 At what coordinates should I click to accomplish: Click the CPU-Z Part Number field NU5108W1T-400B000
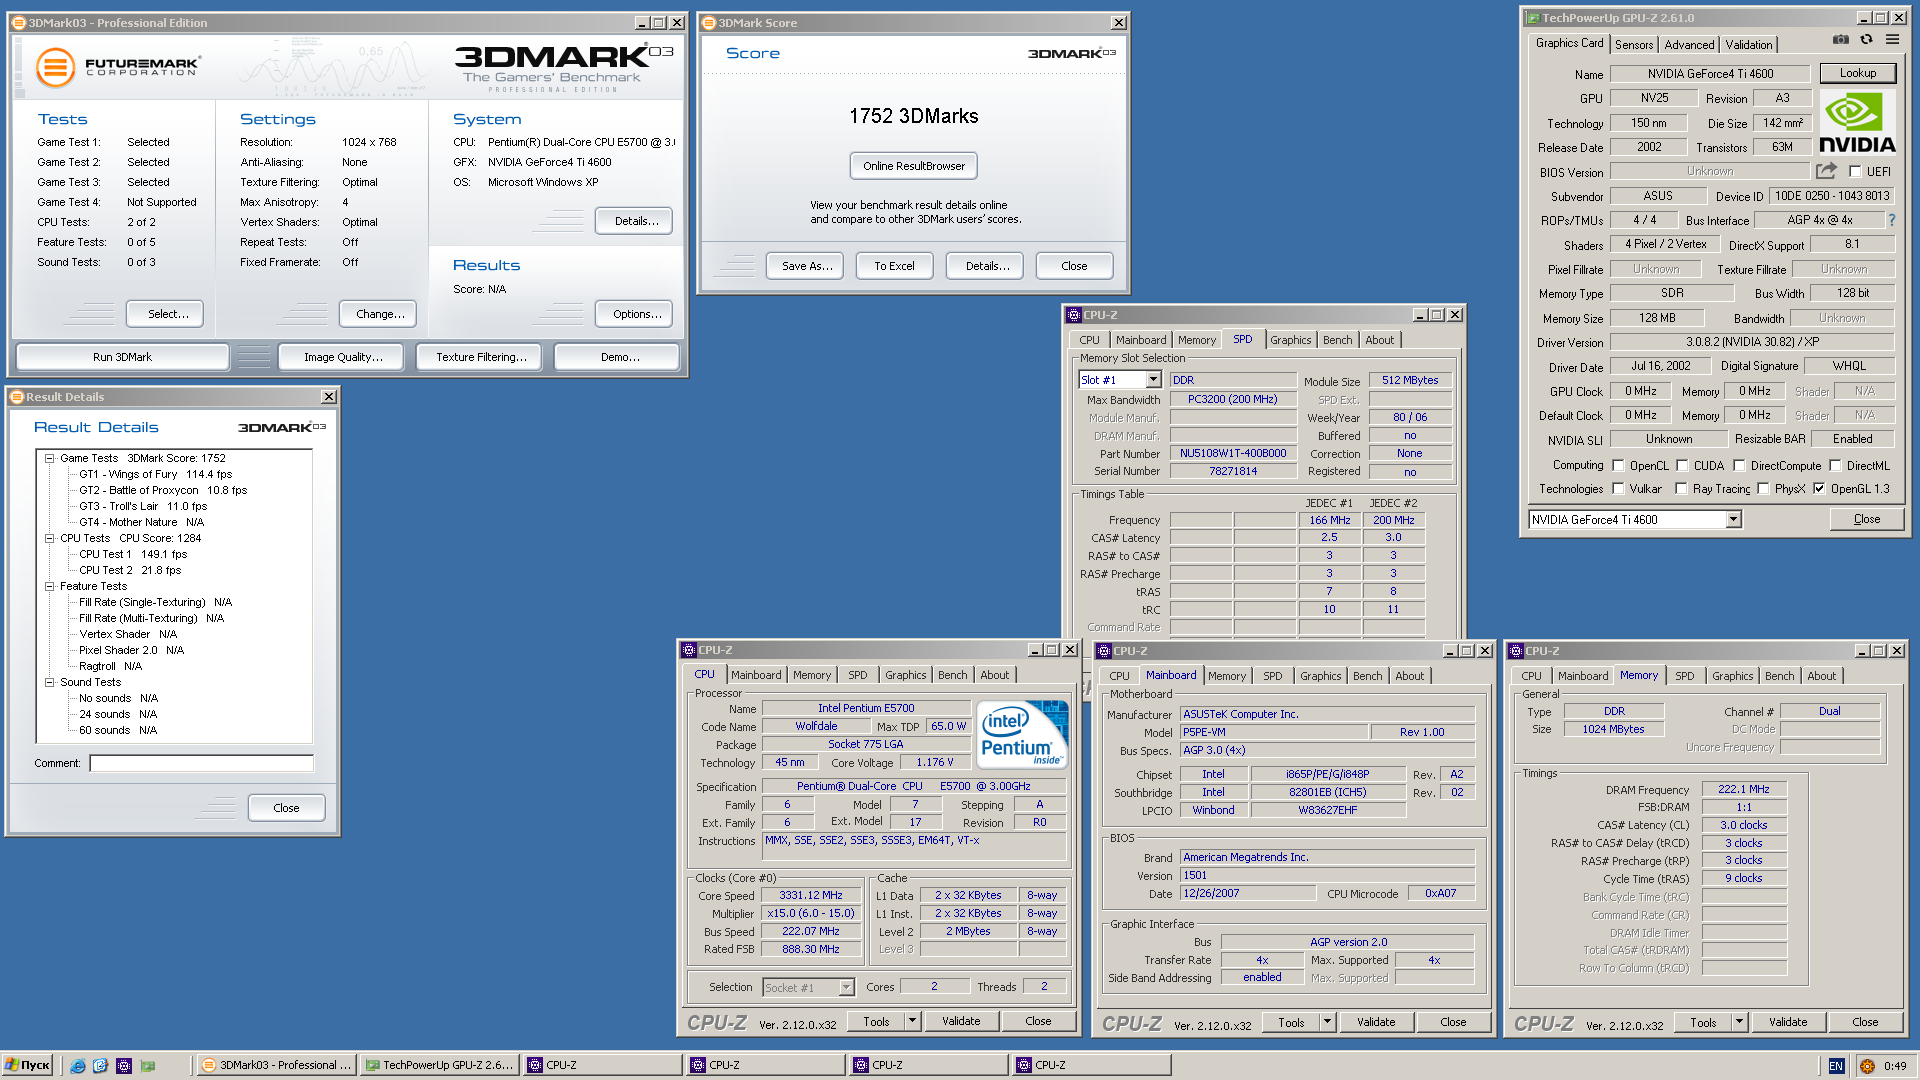[1233, 453]
